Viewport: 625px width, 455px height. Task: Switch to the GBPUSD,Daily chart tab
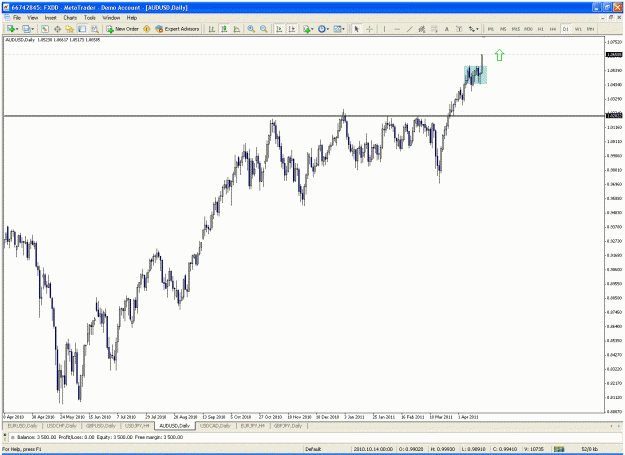[101, 426]
